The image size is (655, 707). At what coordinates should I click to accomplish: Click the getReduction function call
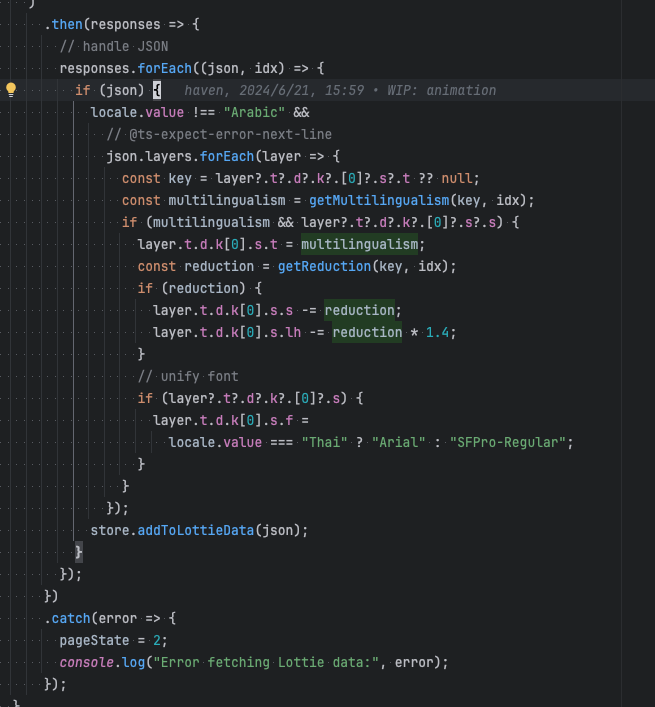tap(325, 266)
